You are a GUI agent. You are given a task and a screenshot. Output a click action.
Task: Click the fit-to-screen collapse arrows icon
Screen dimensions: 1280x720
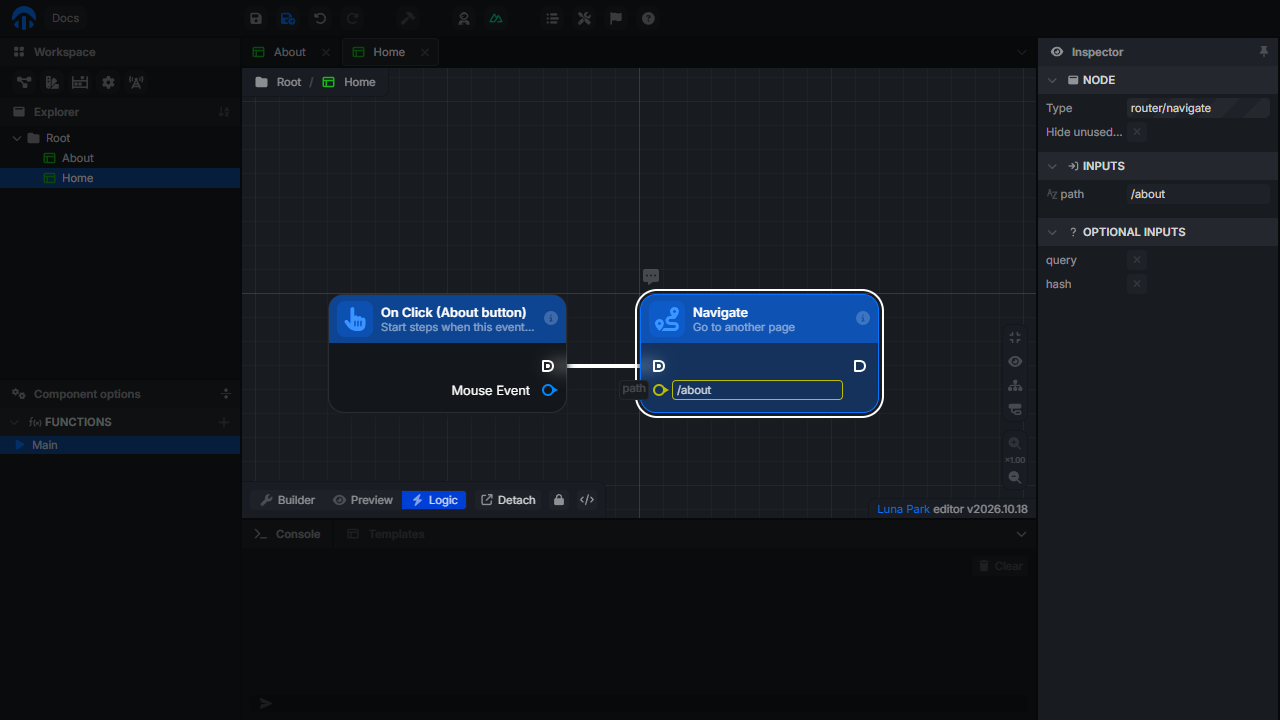coord(1015,338)
